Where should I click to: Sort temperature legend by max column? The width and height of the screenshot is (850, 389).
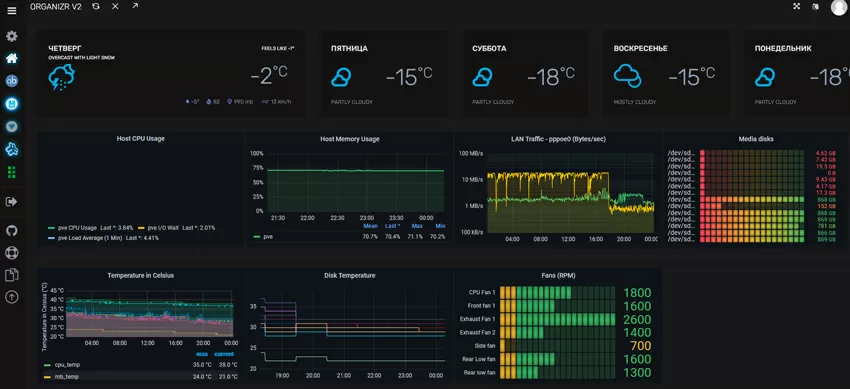pyautogui.click(x=202, y=354)
